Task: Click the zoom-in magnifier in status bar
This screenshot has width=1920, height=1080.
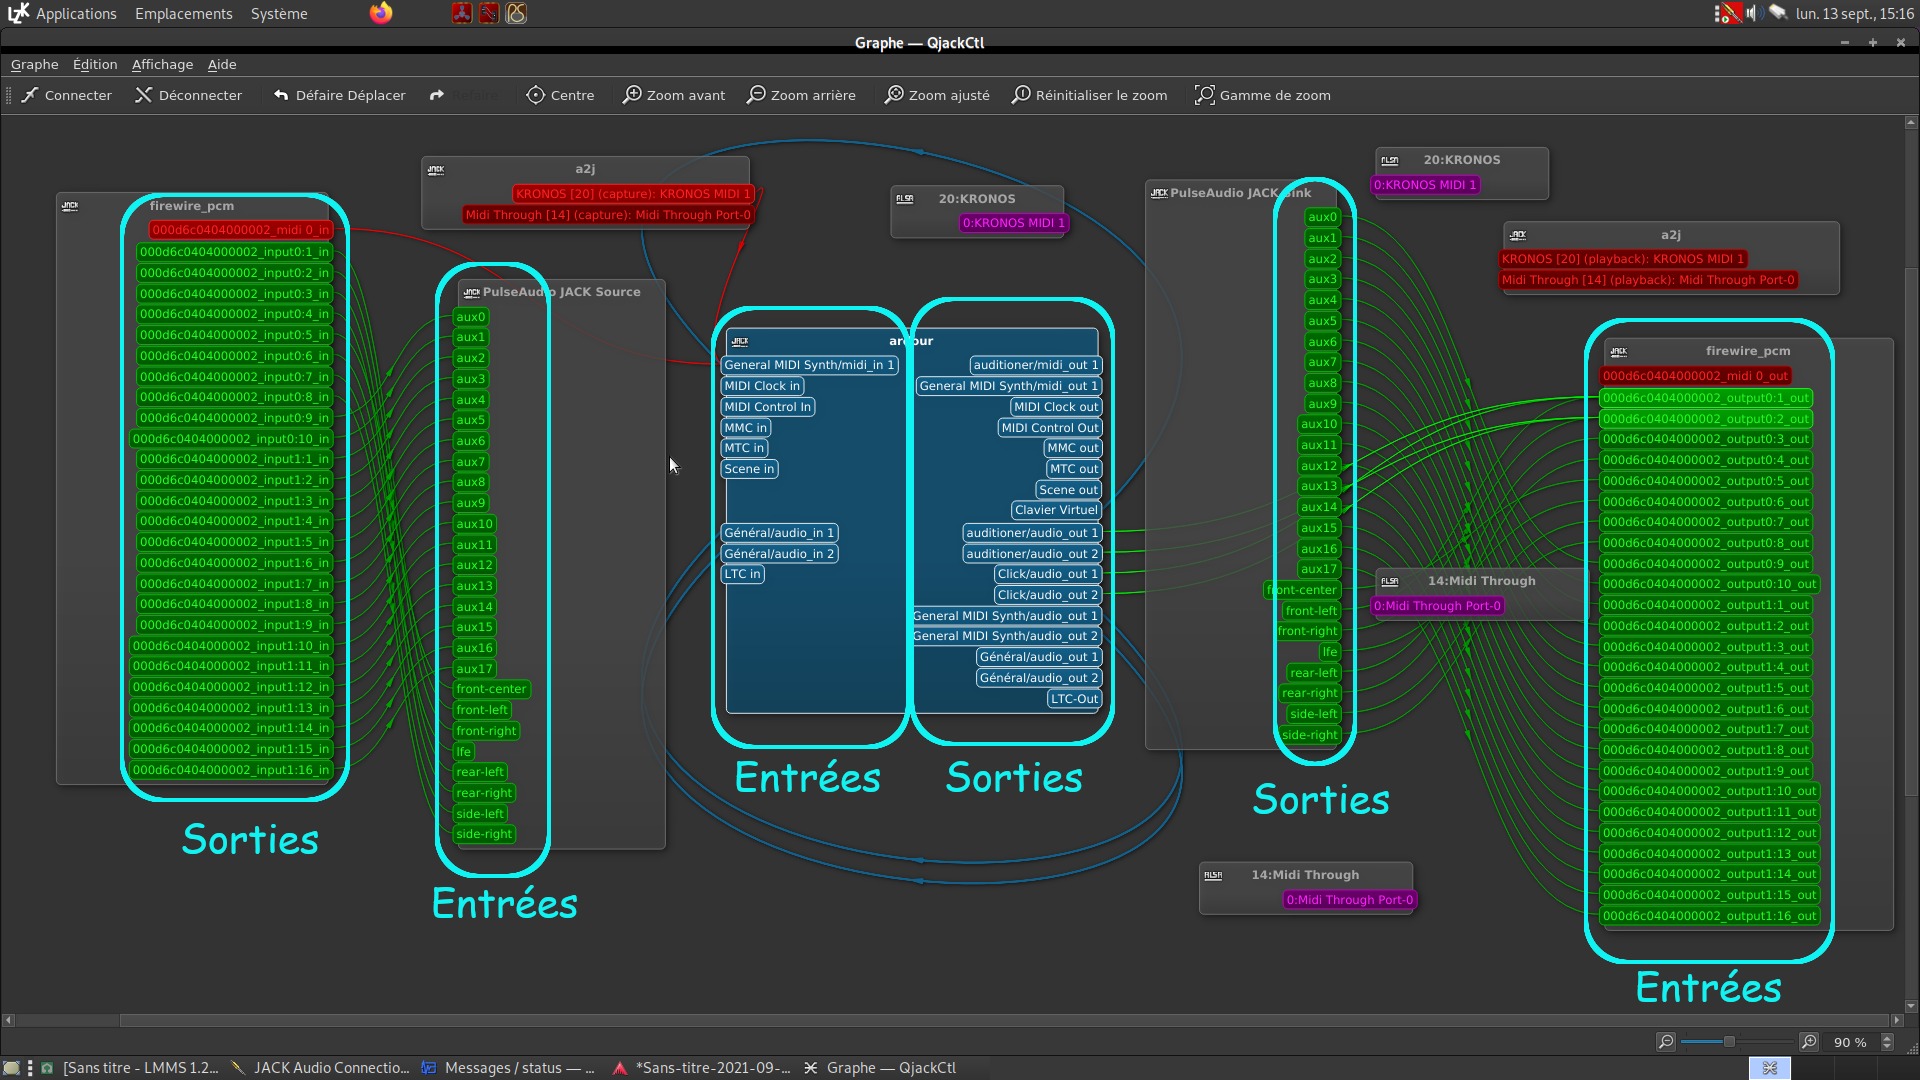Action: tap(1809, 1042)
